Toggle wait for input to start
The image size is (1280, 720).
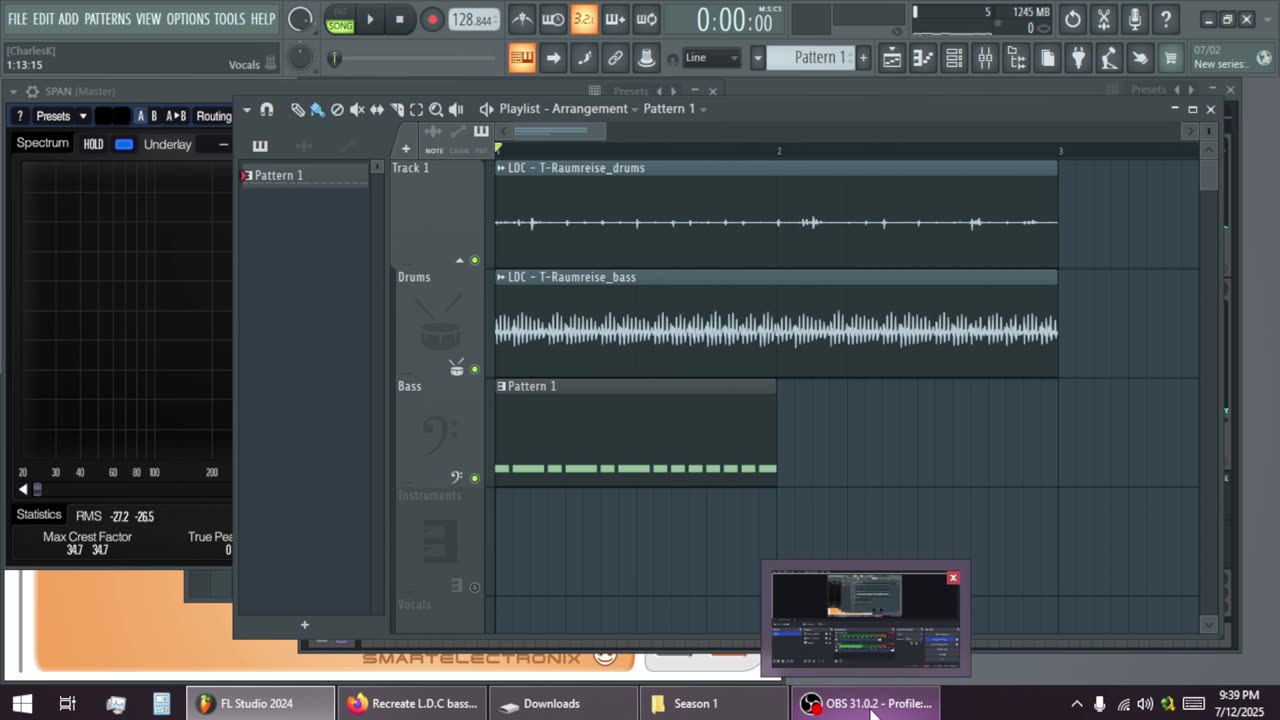coord(553,19)
